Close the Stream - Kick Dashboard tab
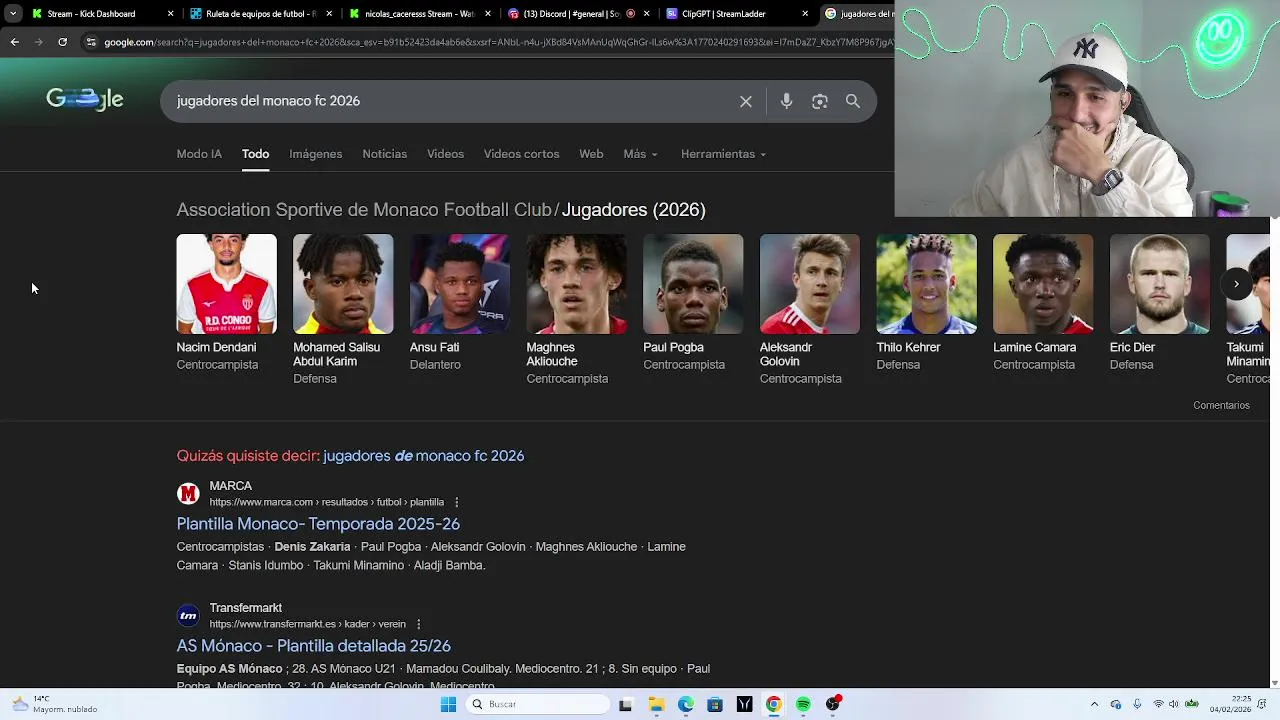 [x=170, y=14]
